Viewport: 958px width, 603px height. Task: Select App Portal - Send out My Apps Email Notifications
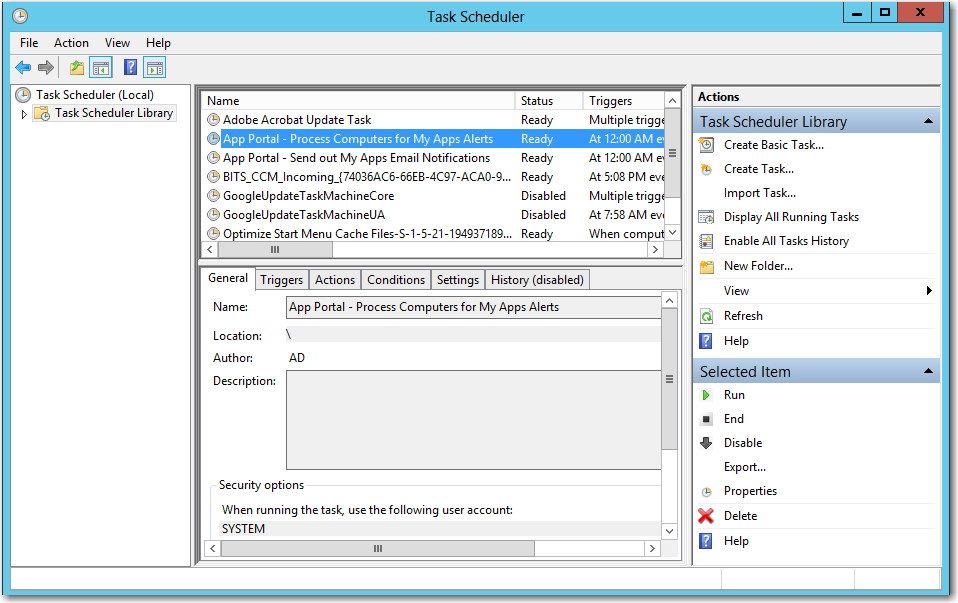pyautogui.click(x=434, y=158)
